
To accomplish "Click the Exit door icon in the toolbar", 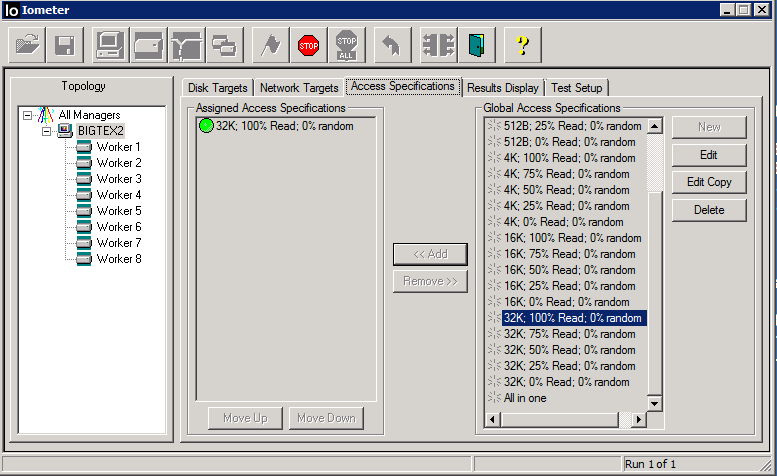I will pyautogui.click(x=477, y=45).
